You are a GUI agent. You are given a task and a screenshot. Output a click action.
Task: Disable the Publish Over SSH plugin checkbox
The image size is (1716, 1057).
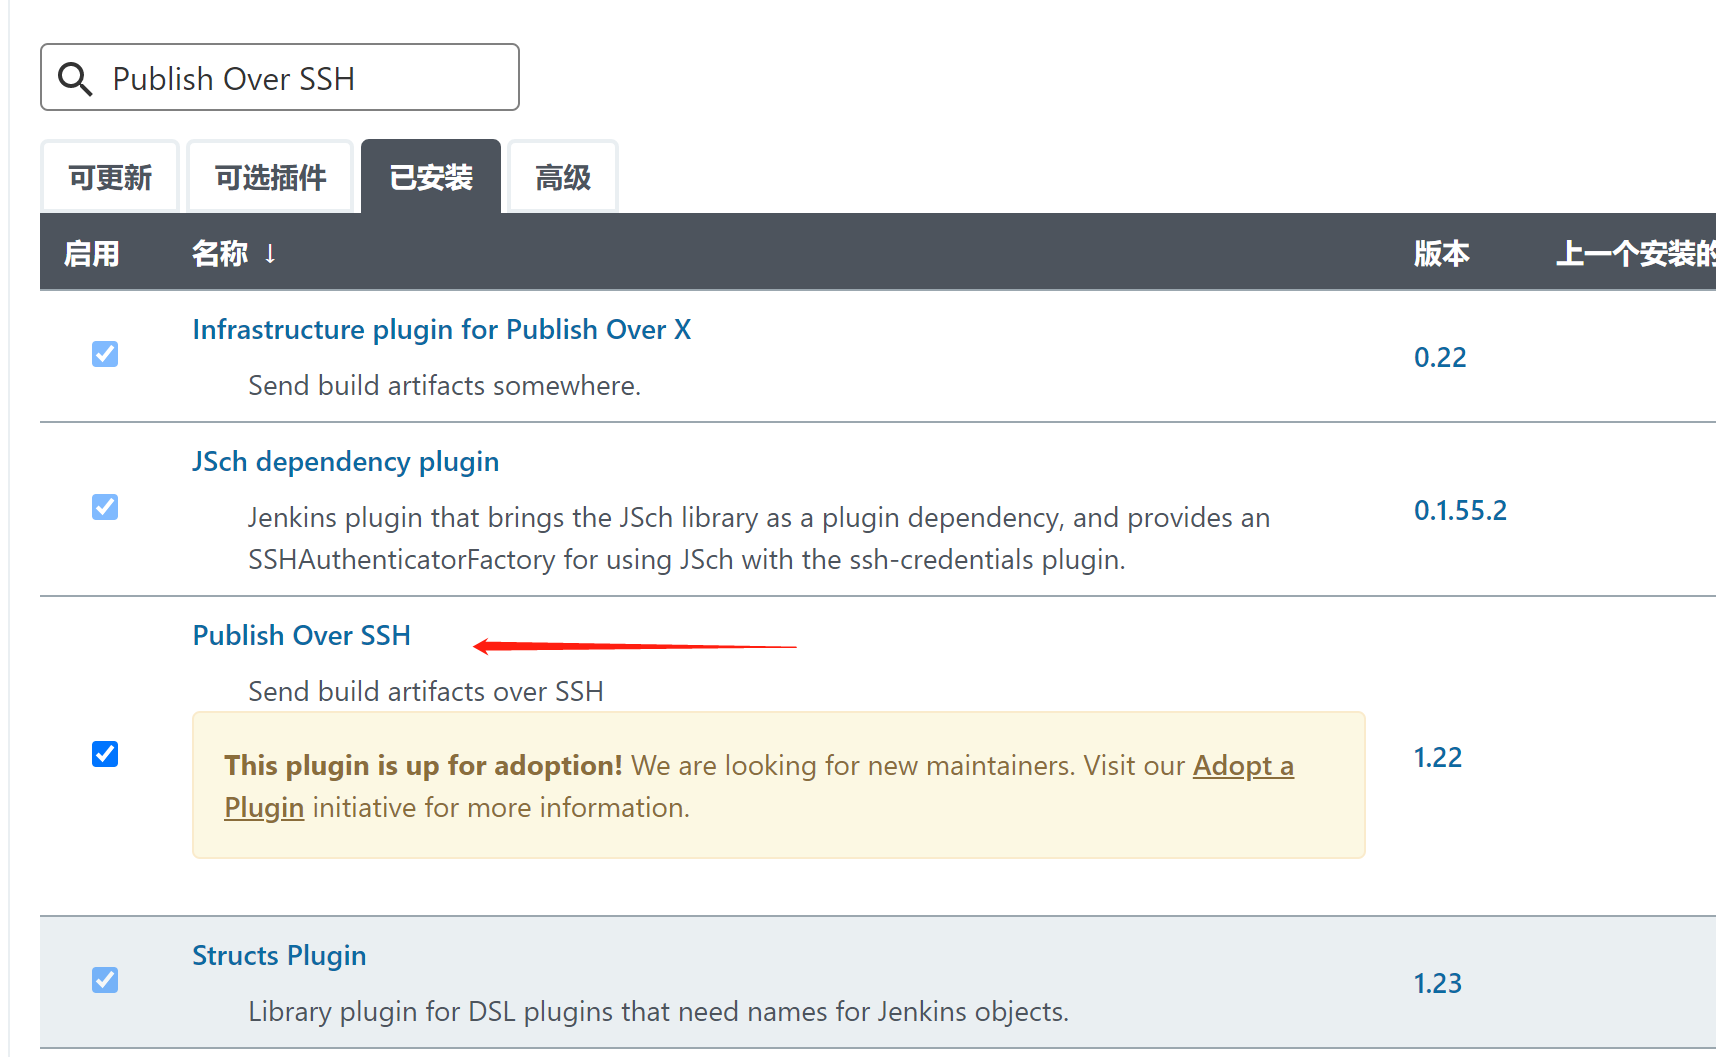pyautogui.click(x=105, y=754)
